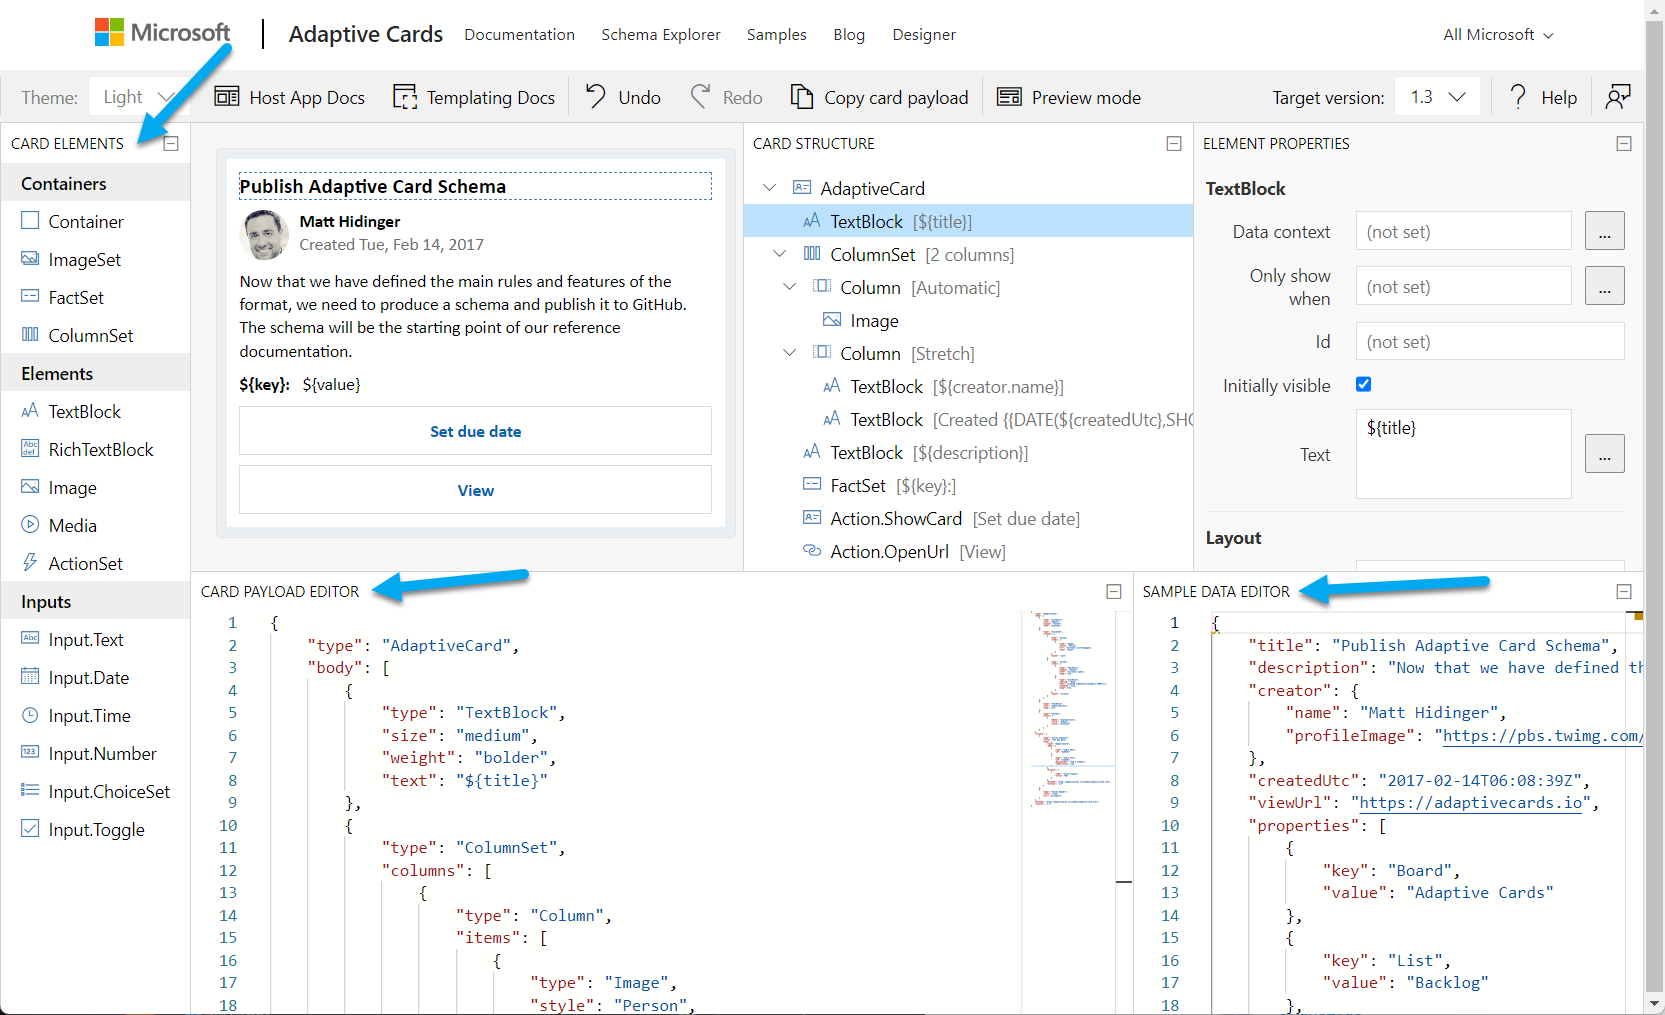Select TextBlock [${description}] tree row
Image resolution: width=1665 pixels, height=1015 pixels.
(x=968, y=453)
